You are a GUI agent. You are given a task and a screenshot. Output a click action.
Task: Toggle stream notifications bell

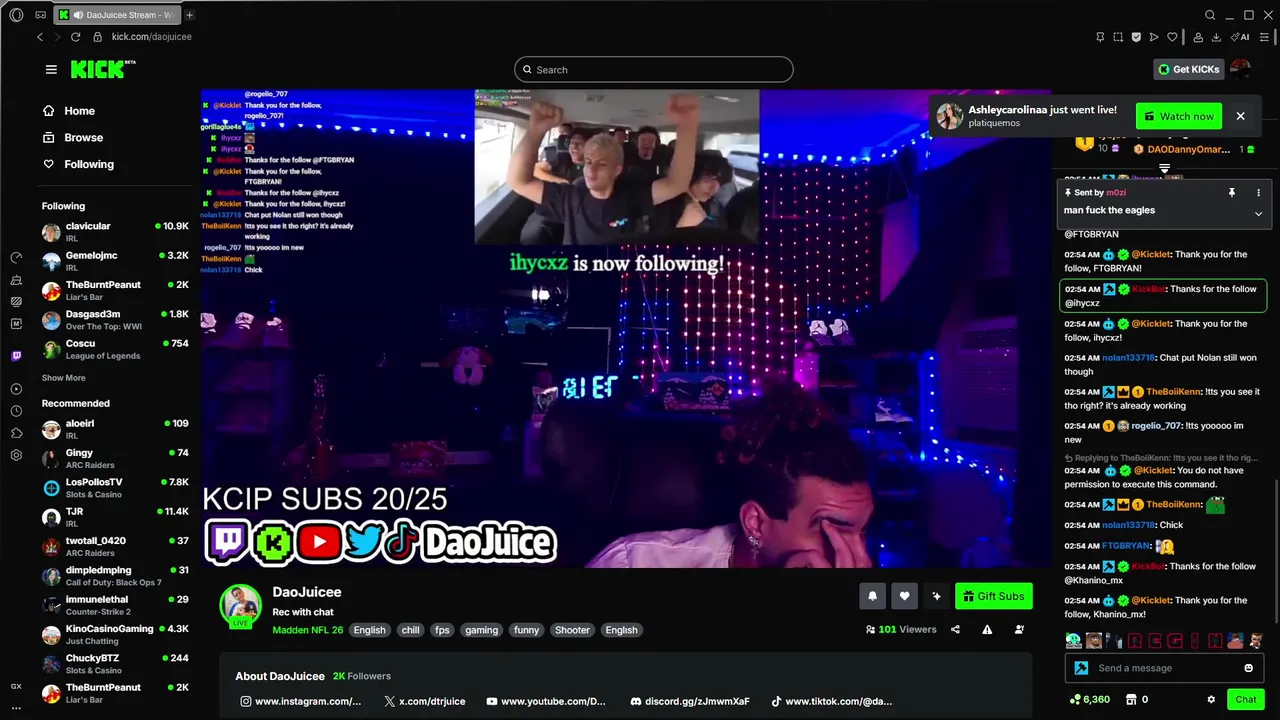point(872,596)
